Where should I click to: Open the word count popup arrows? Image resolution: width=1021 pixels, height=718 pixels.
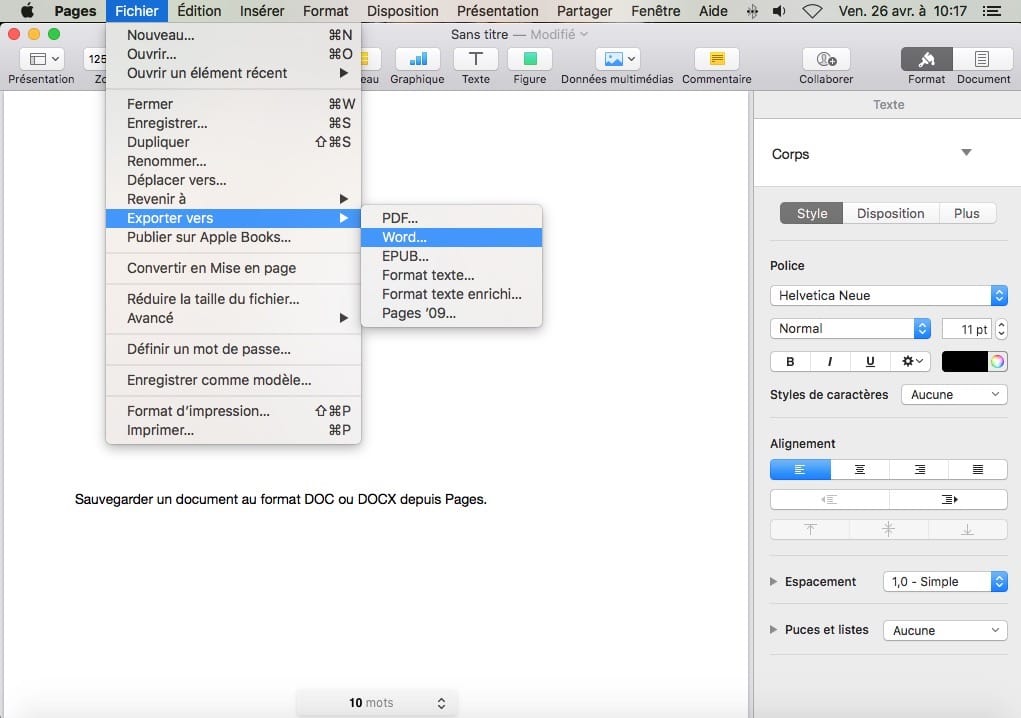441,703
